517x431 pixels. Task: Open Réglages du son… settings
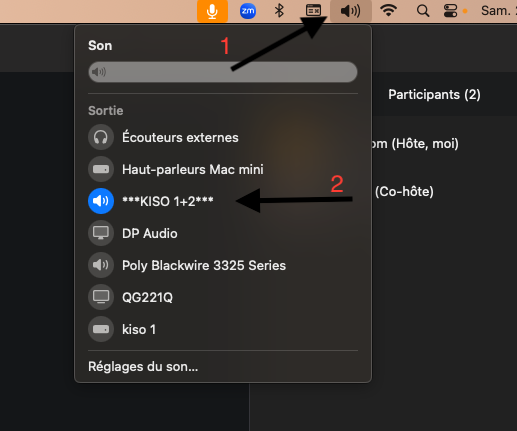pos(143,367)
